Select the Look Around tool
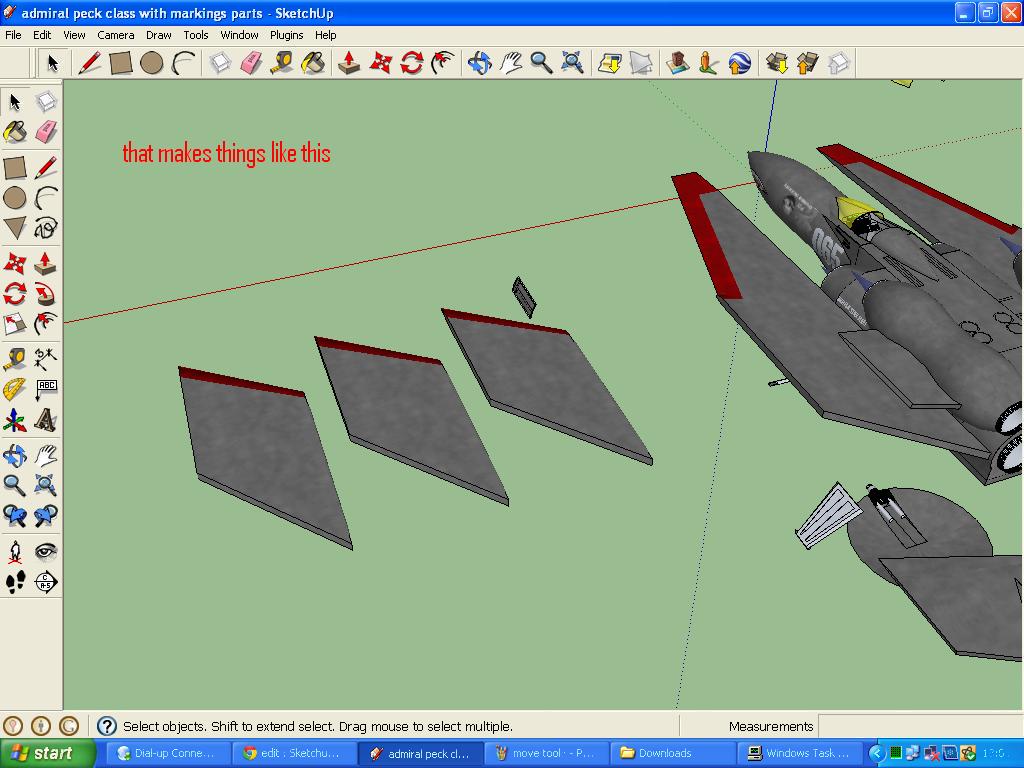 coord(46,551)
